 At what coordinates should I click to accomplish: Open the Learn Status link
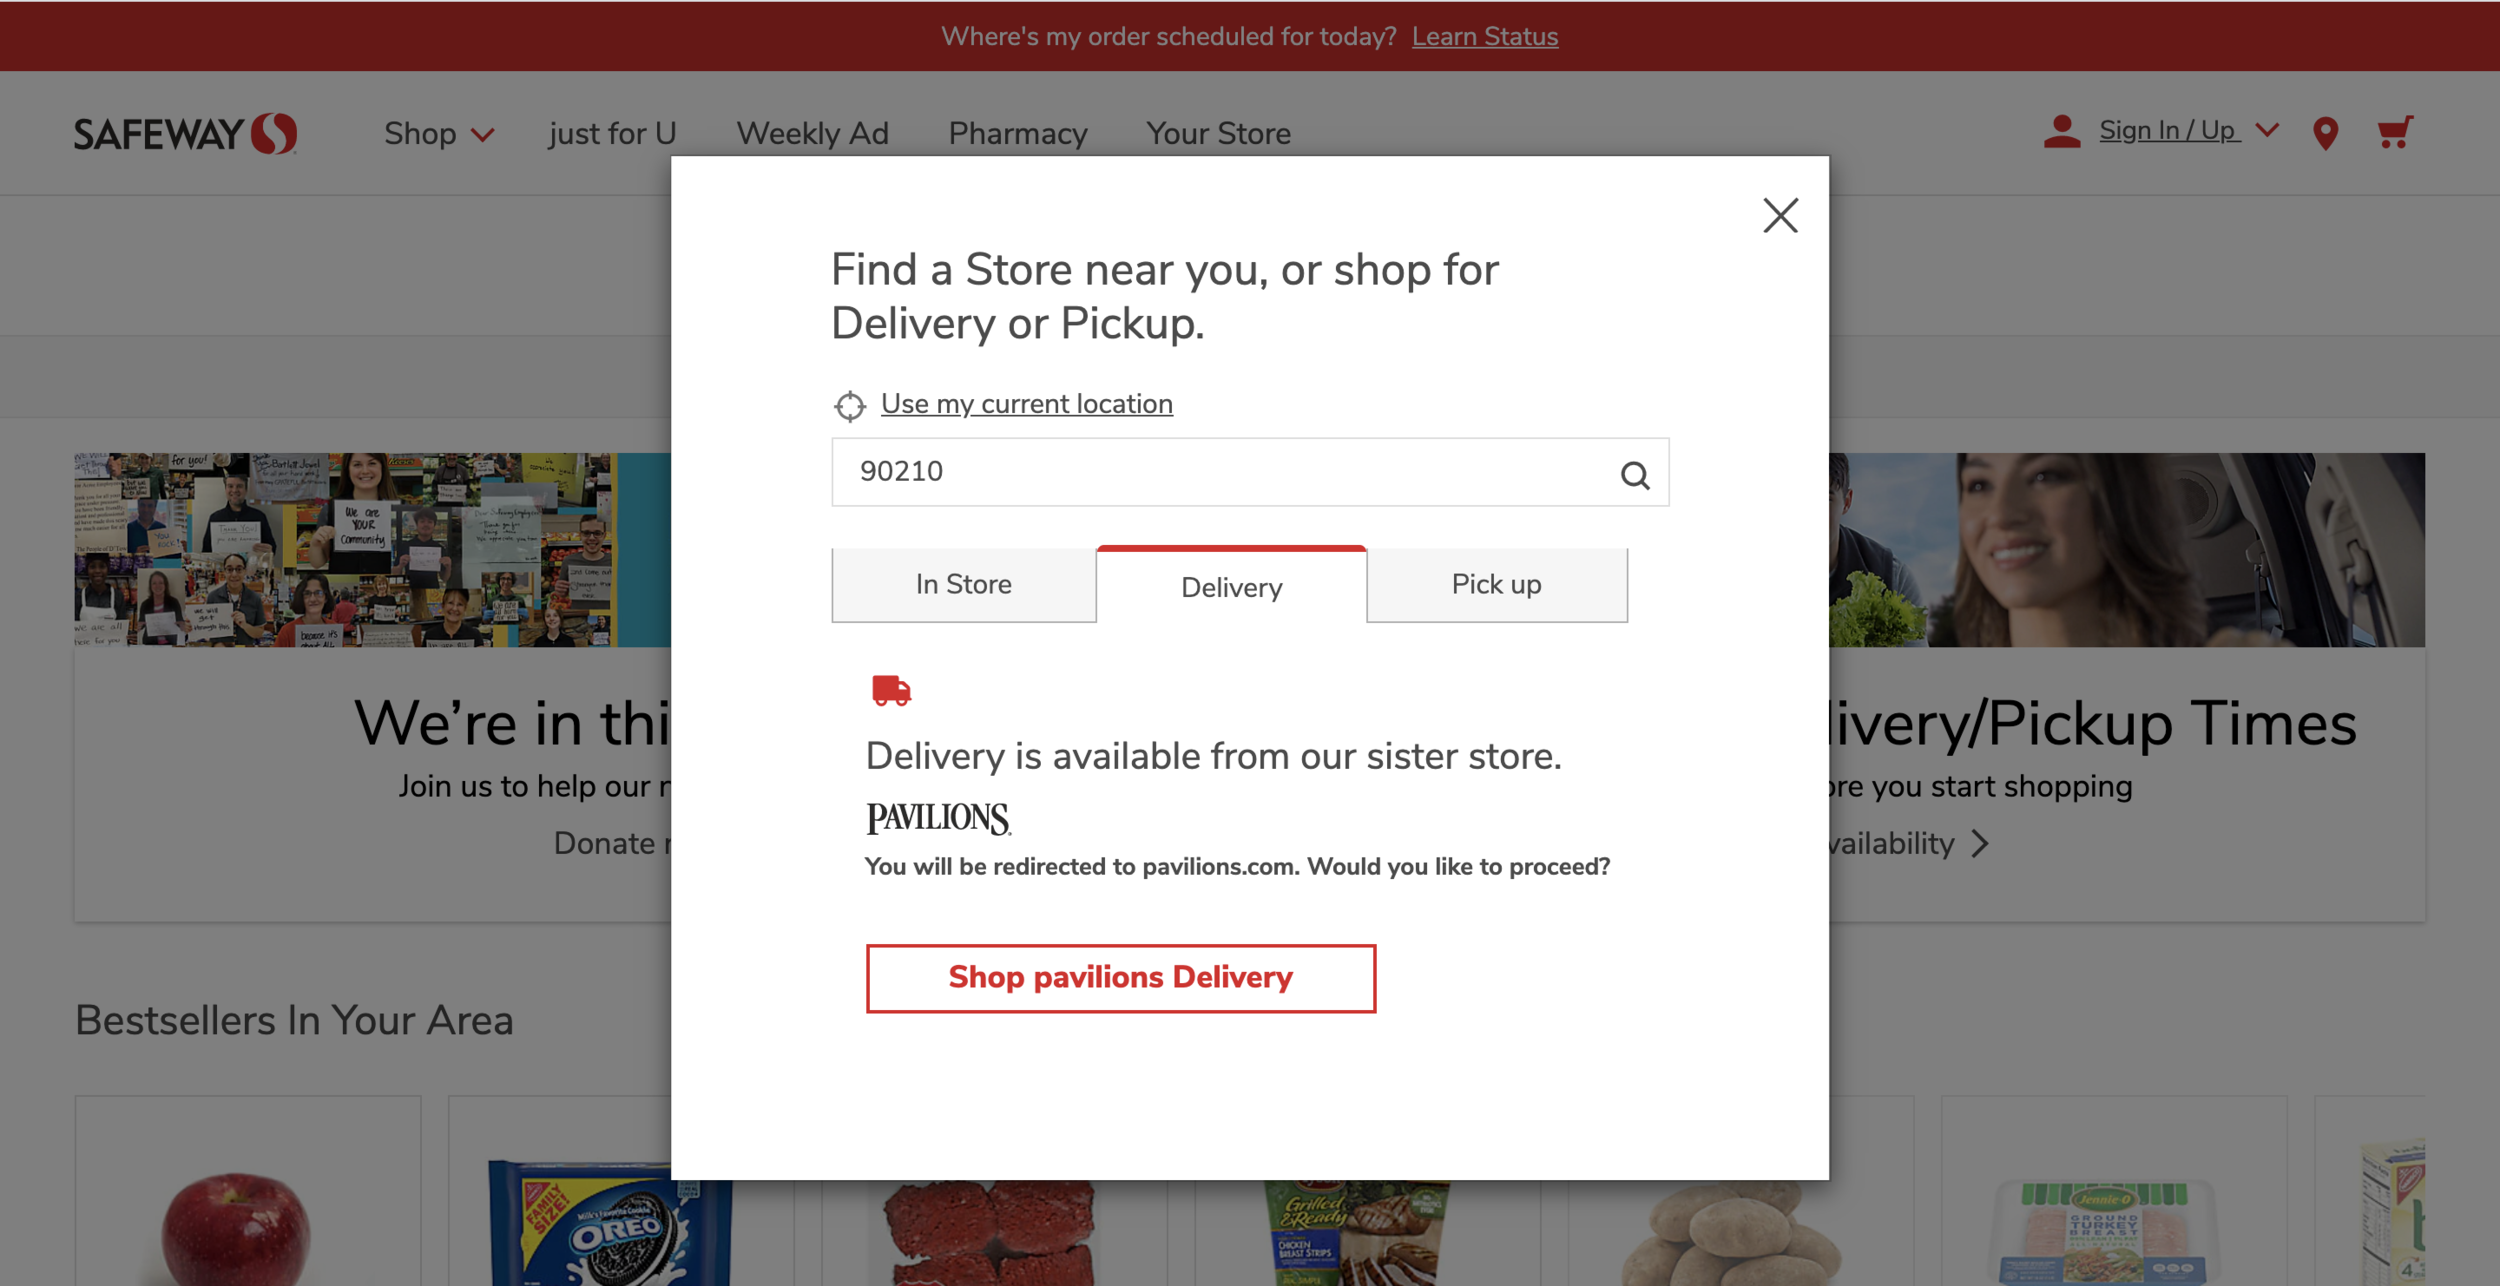(x=1484, y=37)
